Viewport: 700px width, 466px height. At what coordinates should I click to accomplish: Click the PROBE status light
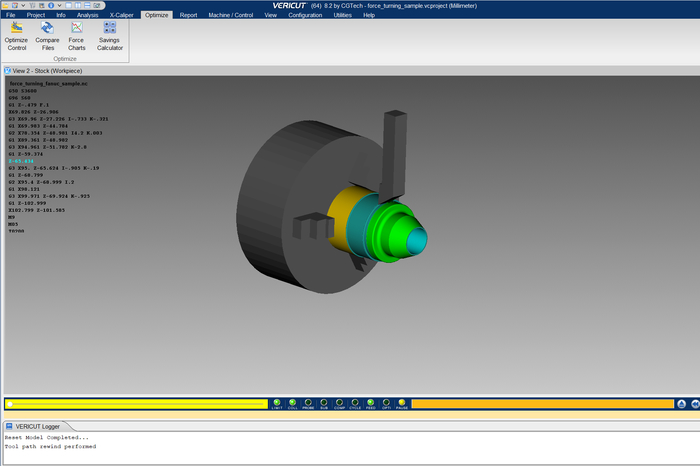(308, 404)
